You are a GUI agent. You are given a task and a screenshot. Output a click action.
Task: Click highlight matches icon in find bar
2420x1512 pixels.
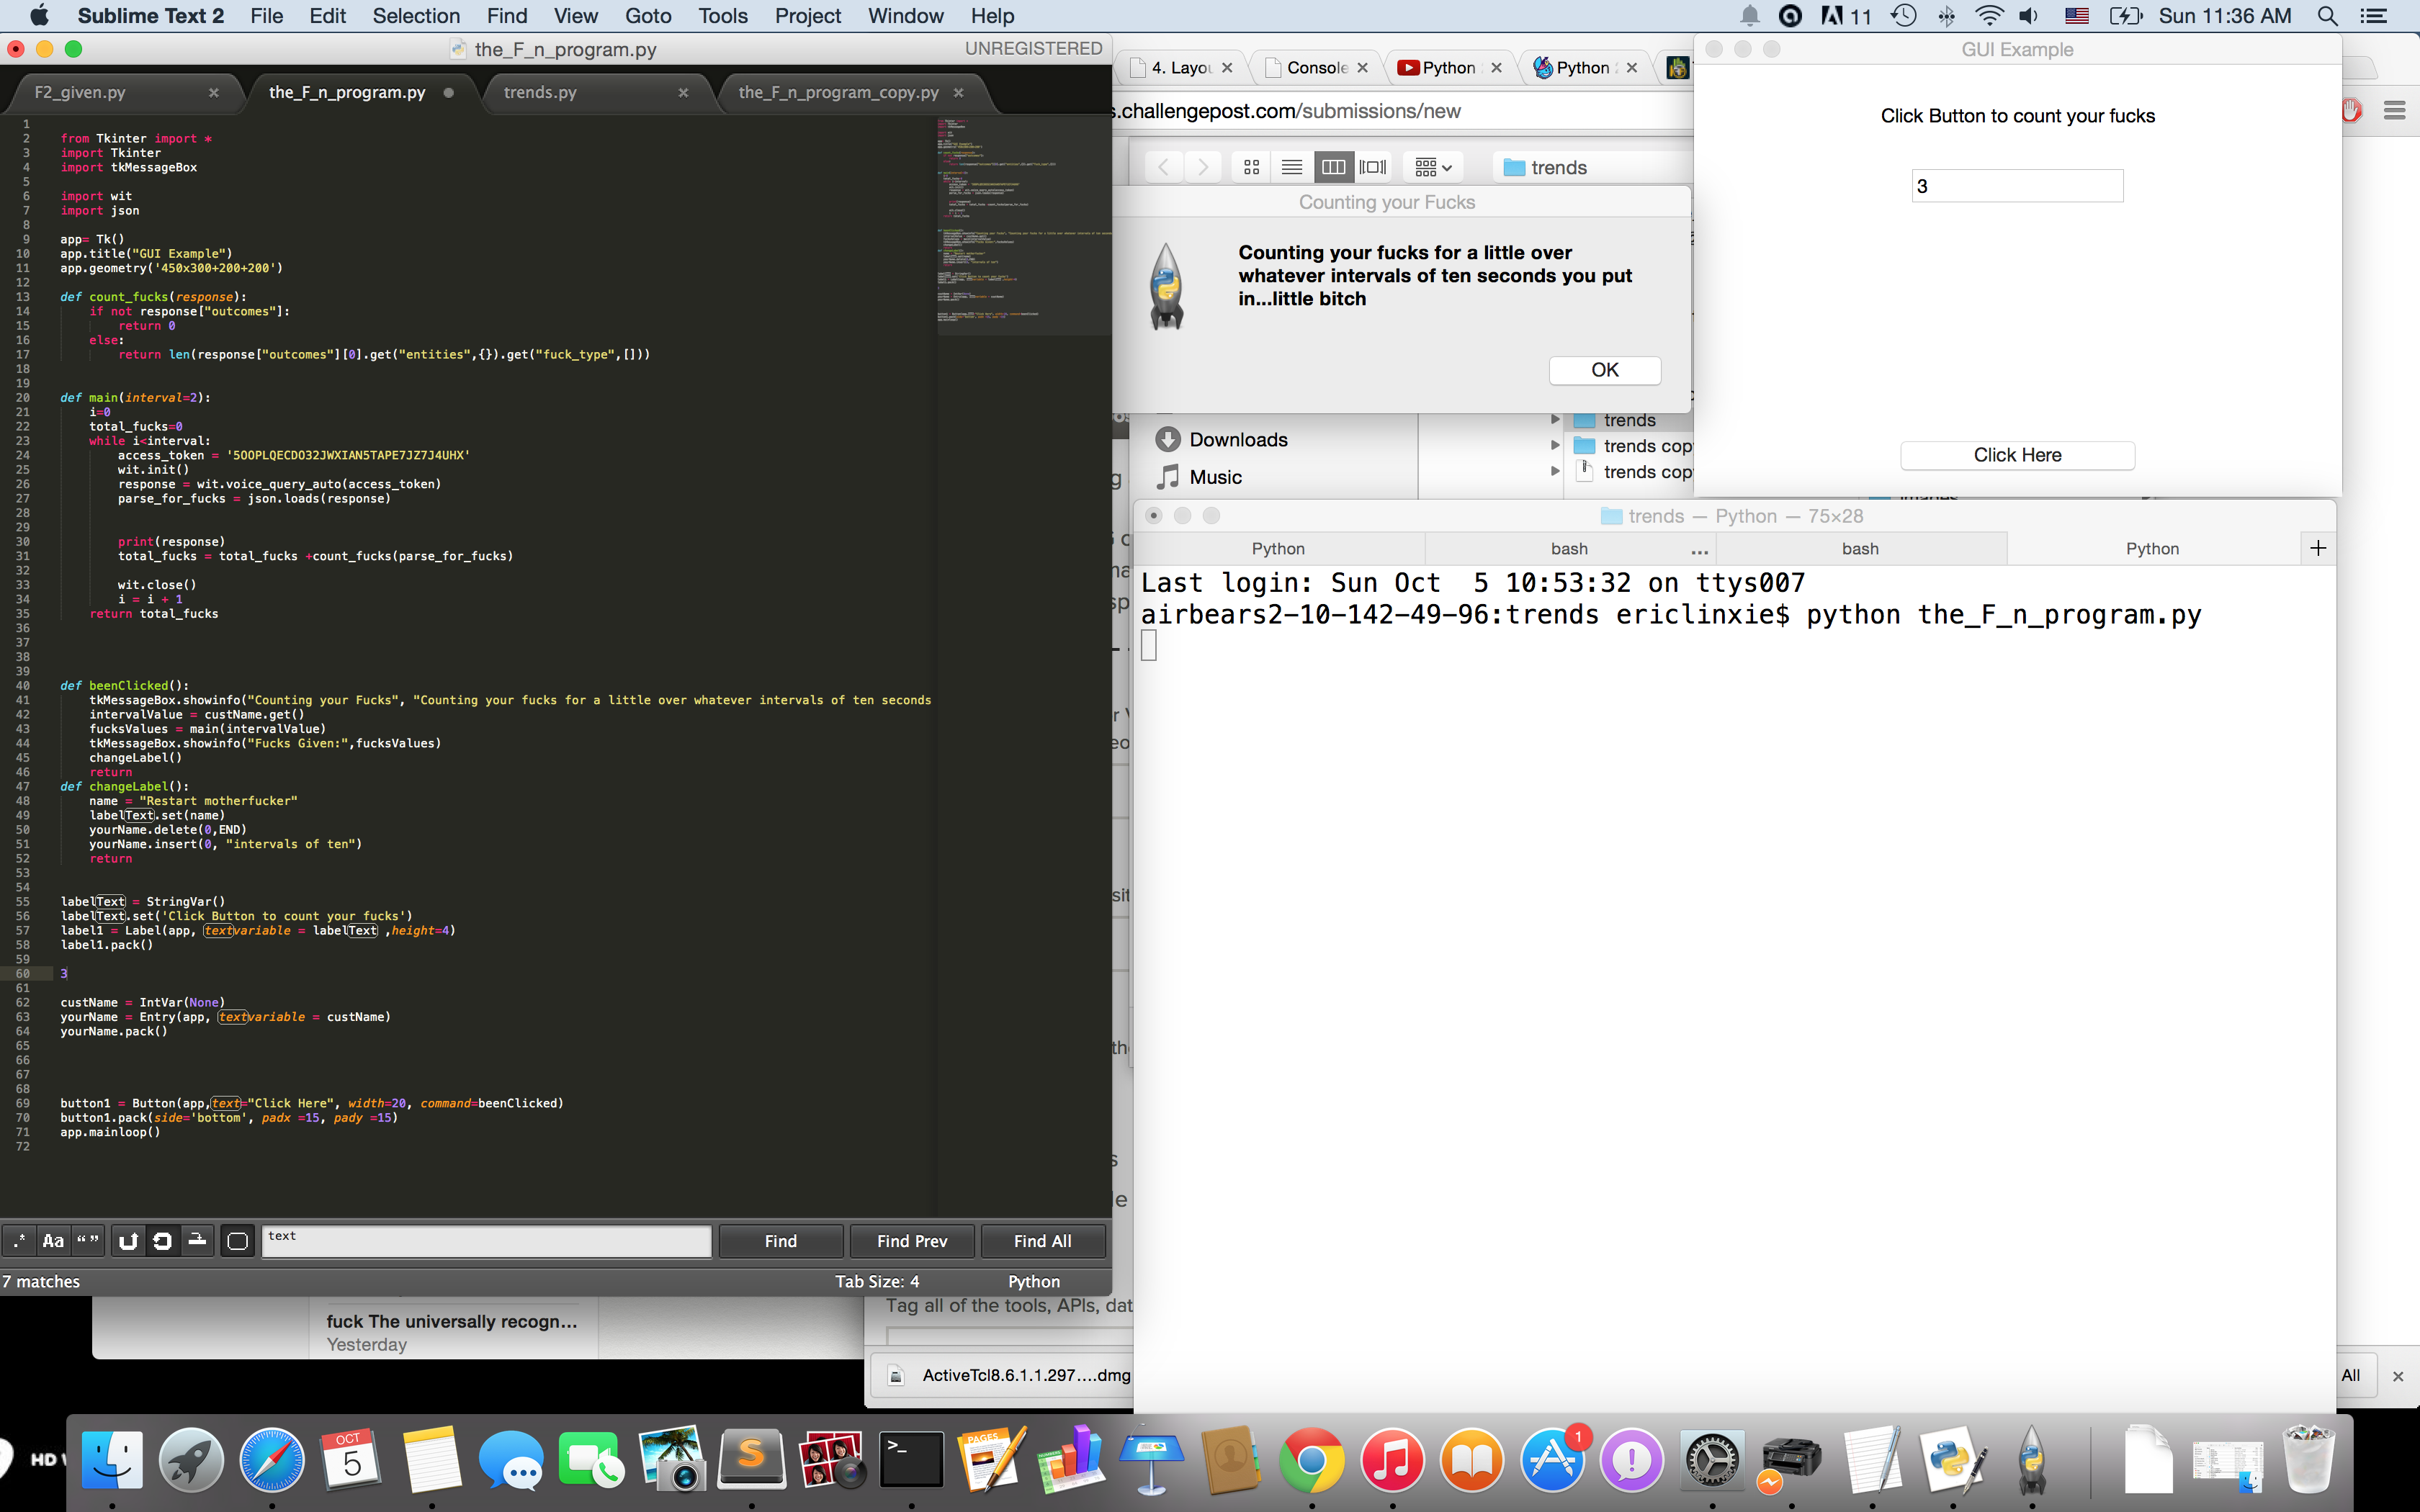[237, 1241]
